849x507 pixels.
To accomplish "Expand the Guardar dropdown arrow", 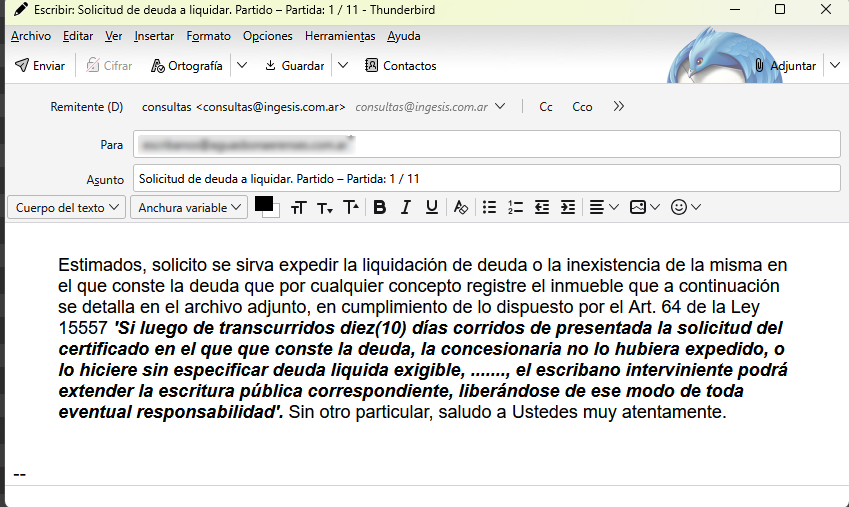I will 342,66.
